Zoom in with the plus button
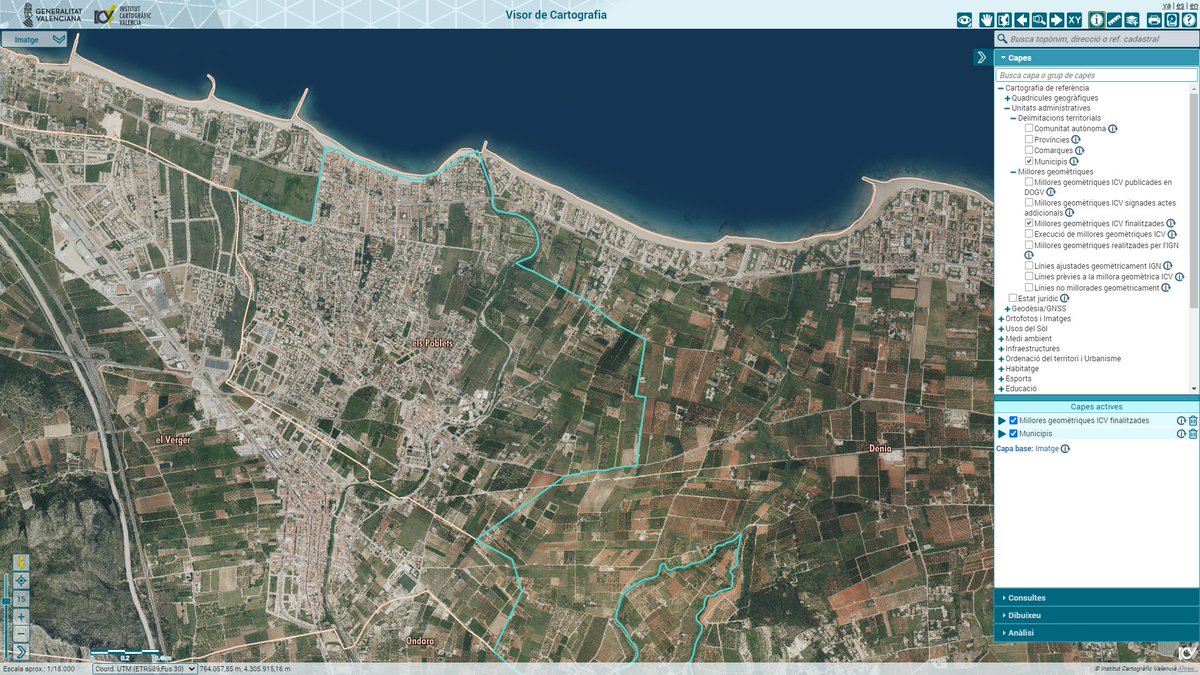Image resolution: width=1200 pixels, height=675 pixels. point(21,617)
